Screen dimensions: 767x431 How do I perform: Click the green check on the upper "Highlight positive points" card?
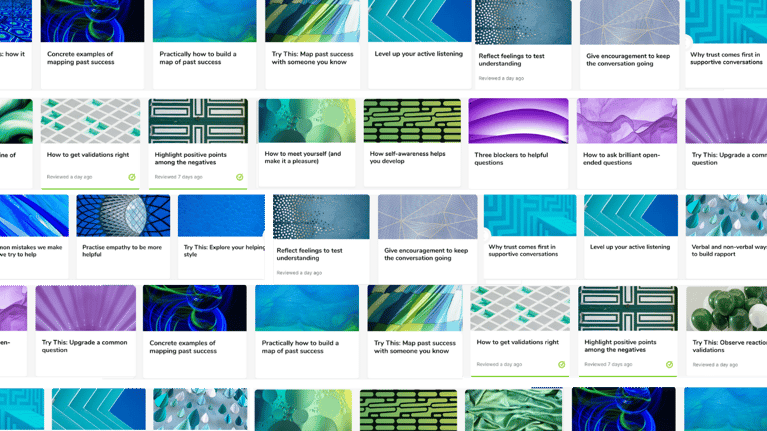239,177
